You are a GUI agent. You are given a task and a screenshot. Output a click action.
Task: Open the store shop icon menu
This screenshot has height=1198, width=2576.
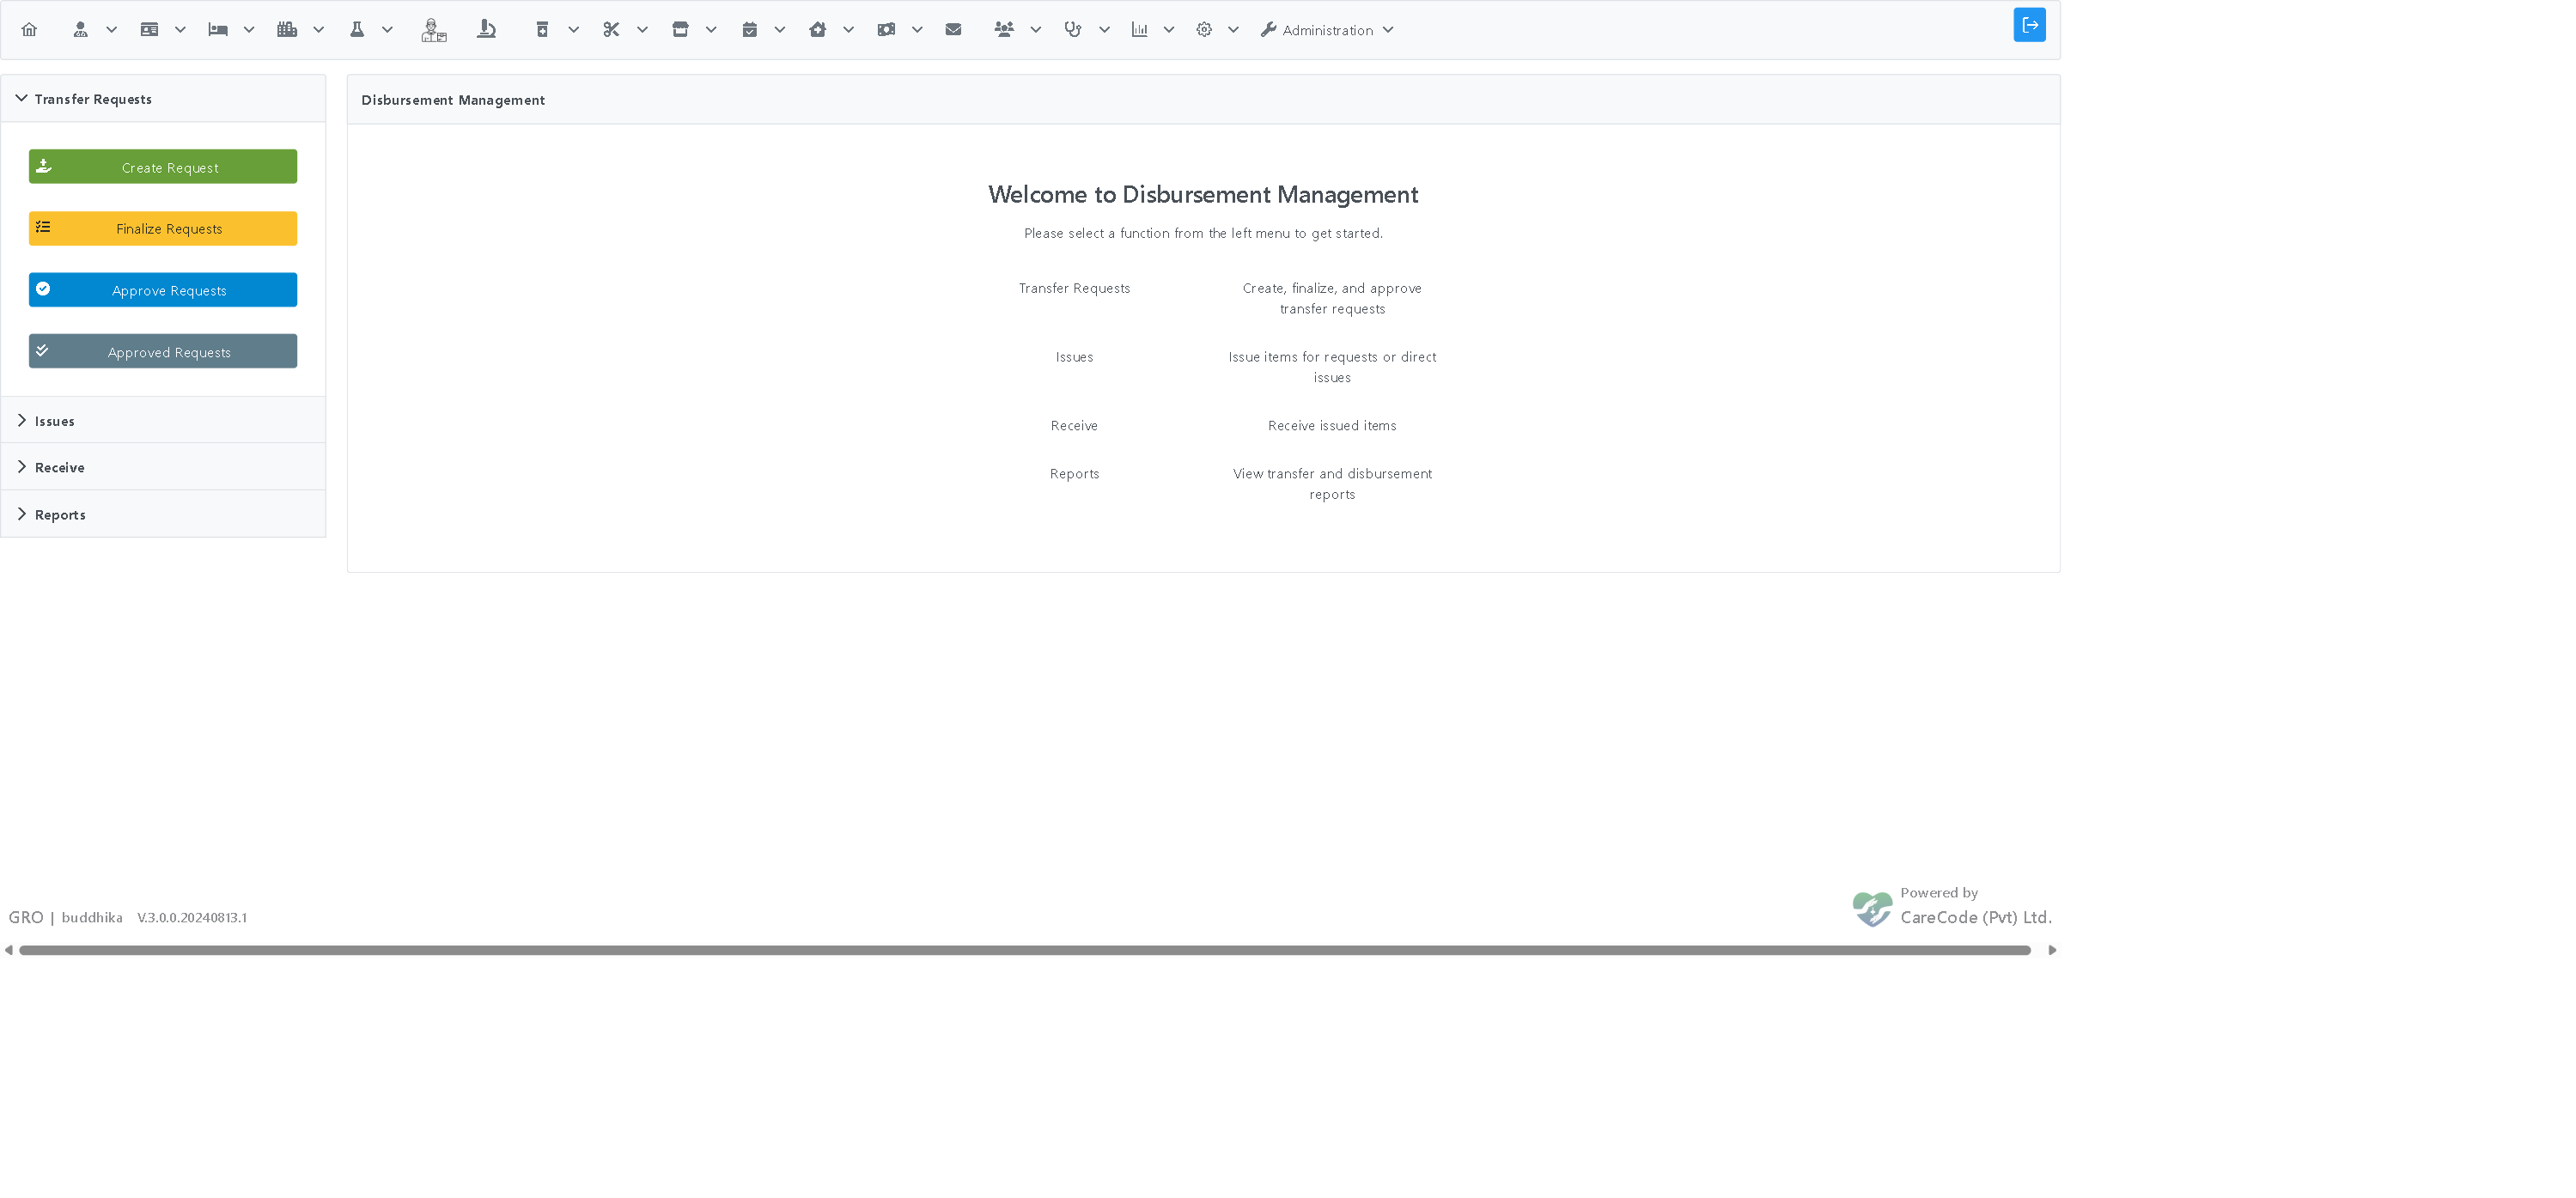[680, 30]
